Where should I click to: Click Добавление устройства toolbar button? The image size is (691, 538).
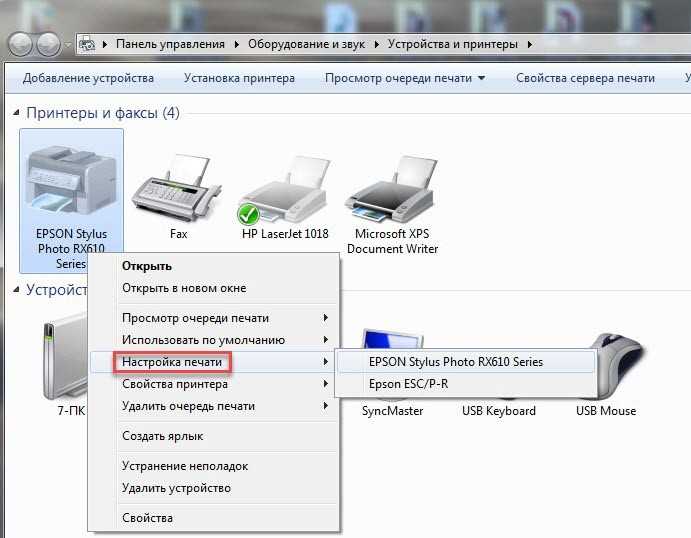click(88, 78)
